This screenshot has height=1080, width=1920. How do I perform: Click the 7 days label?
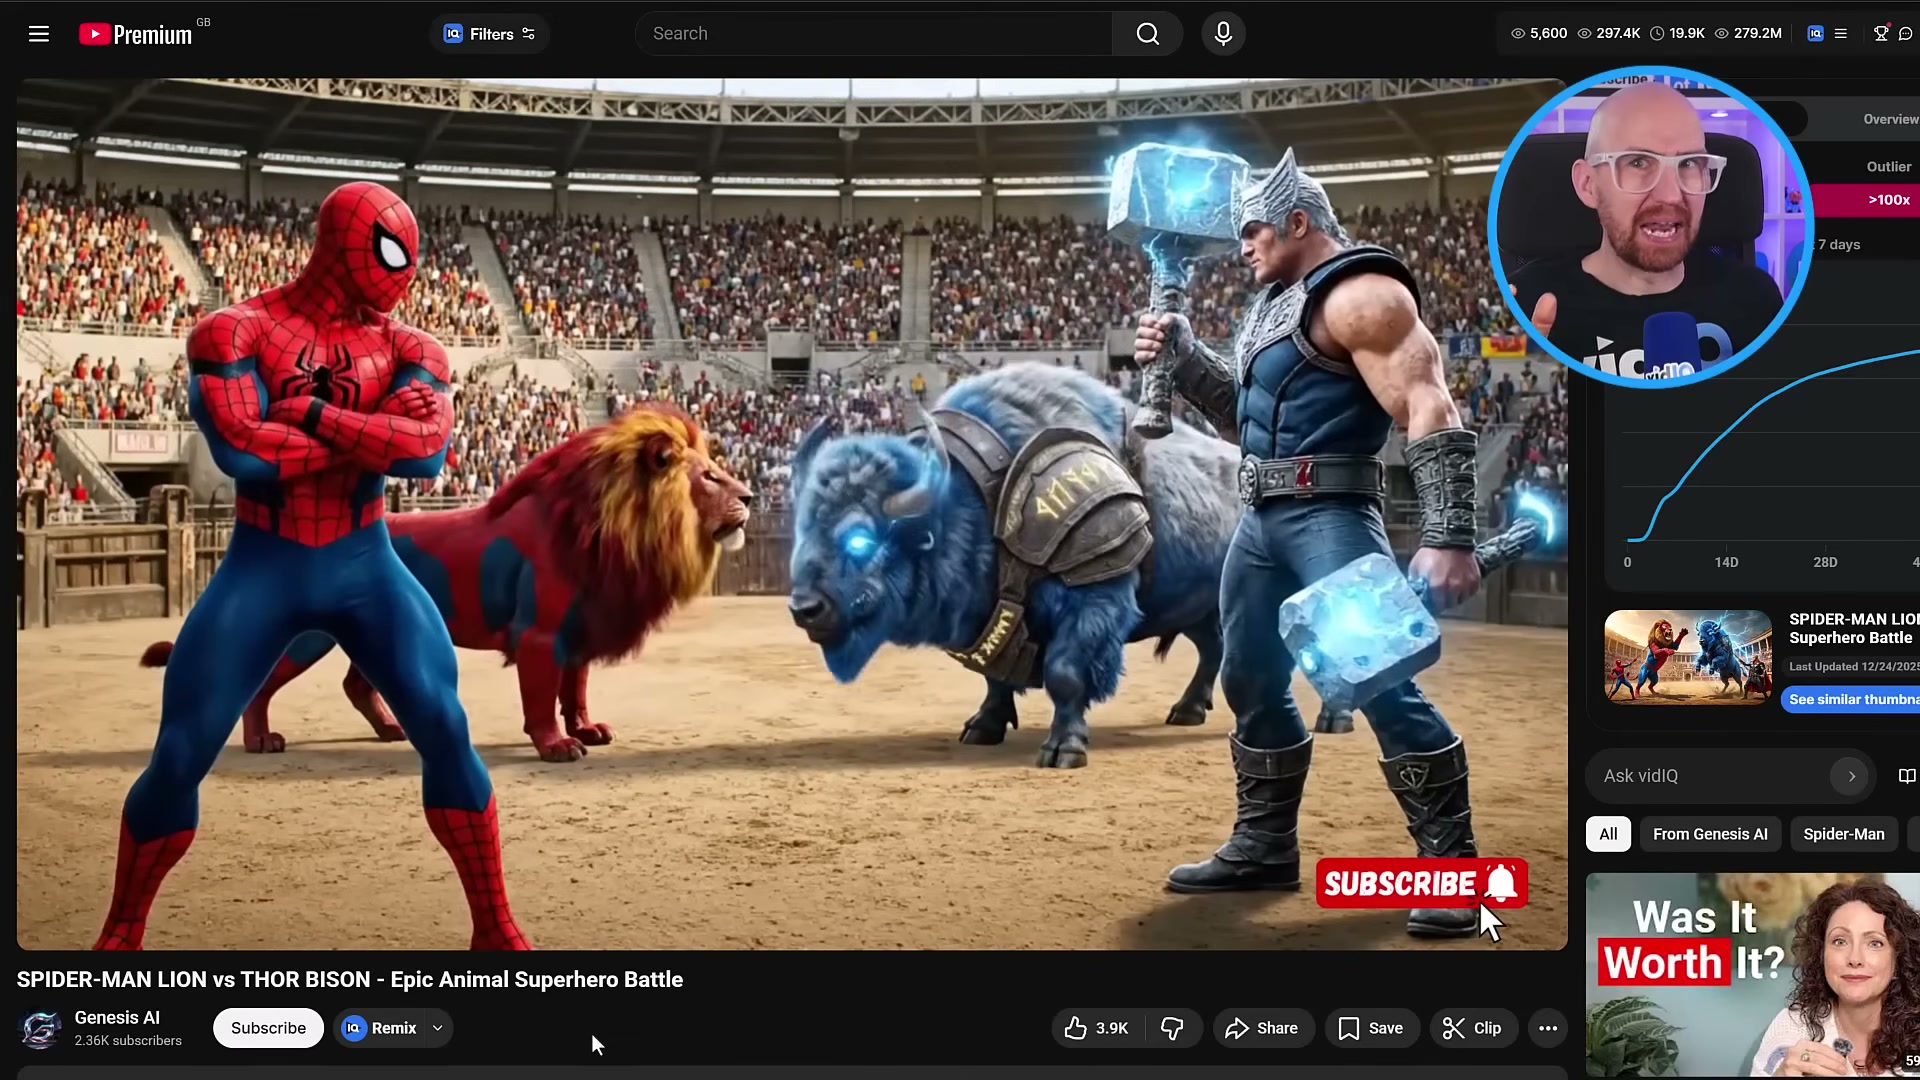(1839, 245)
